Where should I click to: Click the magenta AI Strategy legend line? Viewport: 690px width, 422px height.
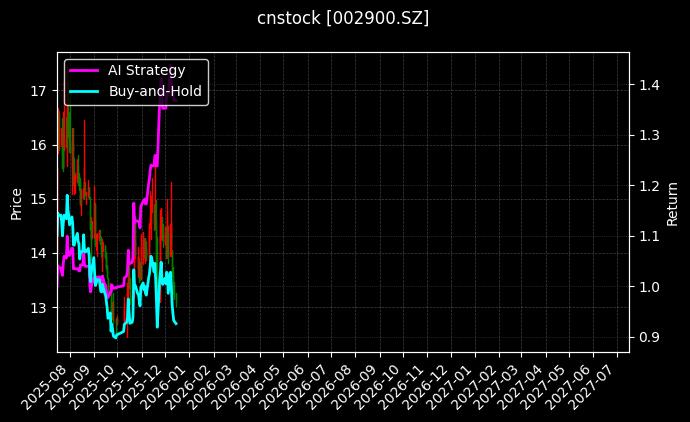pos(84,70)
